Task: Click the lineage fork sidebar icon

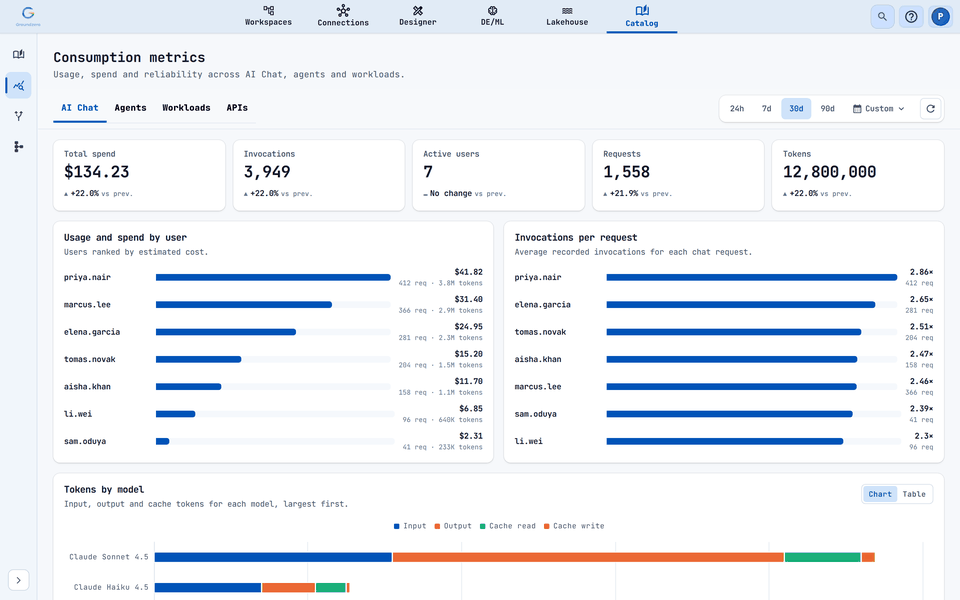Action: [18, 116]
